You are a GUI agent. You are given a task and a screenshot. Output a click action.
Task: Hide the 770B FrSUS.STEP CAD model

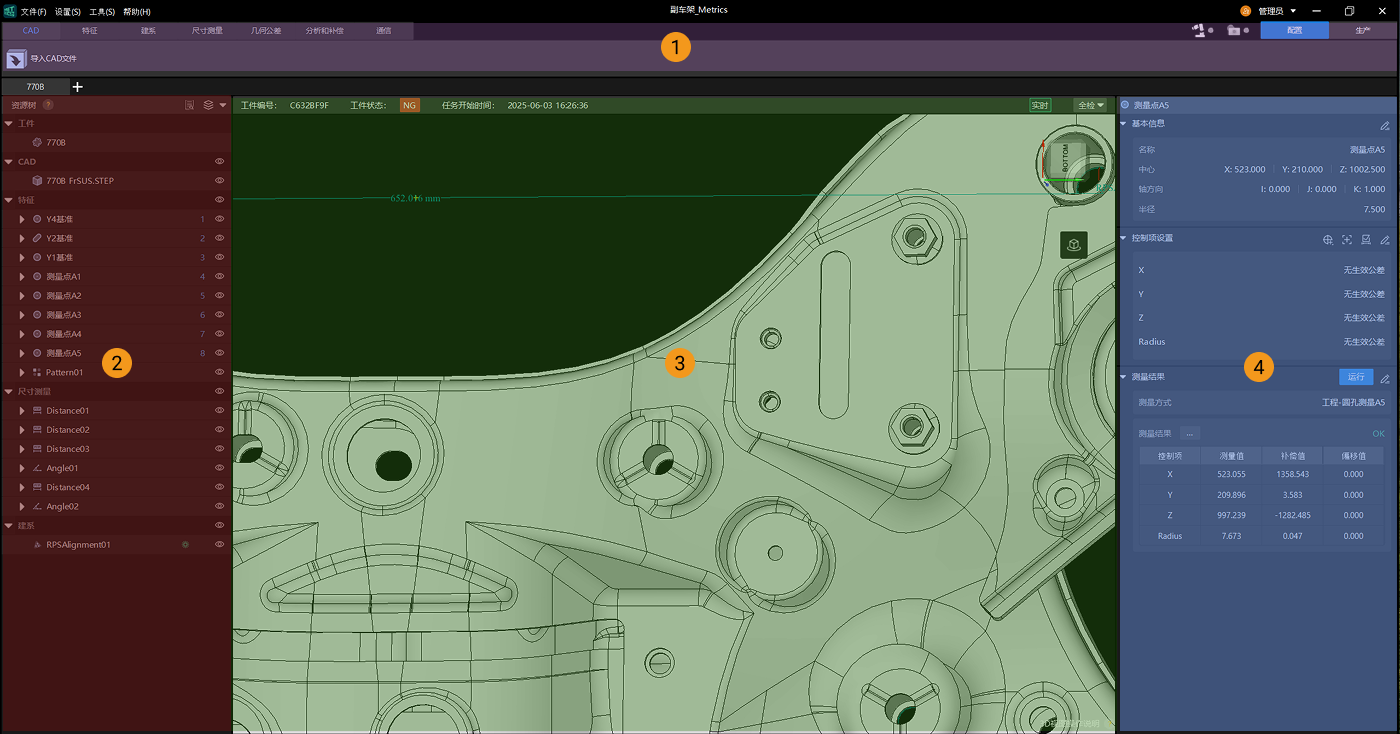pyautogui.click(x=219, y=180)
